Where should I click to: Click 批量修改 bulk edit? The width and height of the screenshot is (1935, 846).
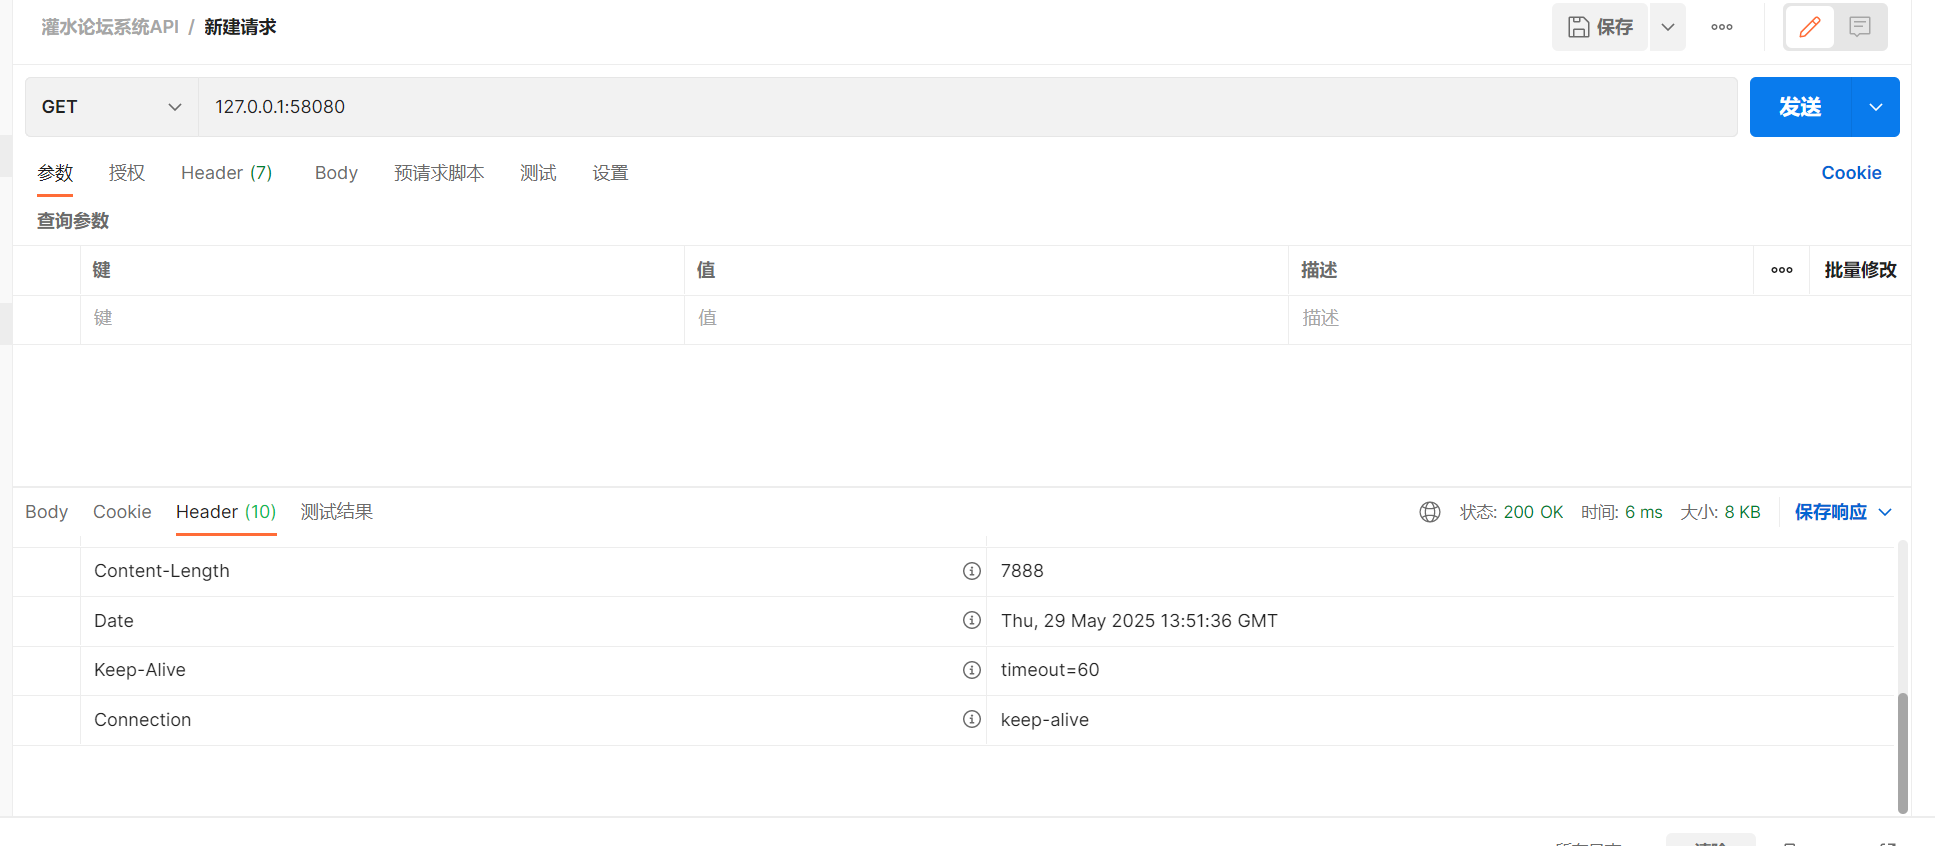pos(1860,270)
